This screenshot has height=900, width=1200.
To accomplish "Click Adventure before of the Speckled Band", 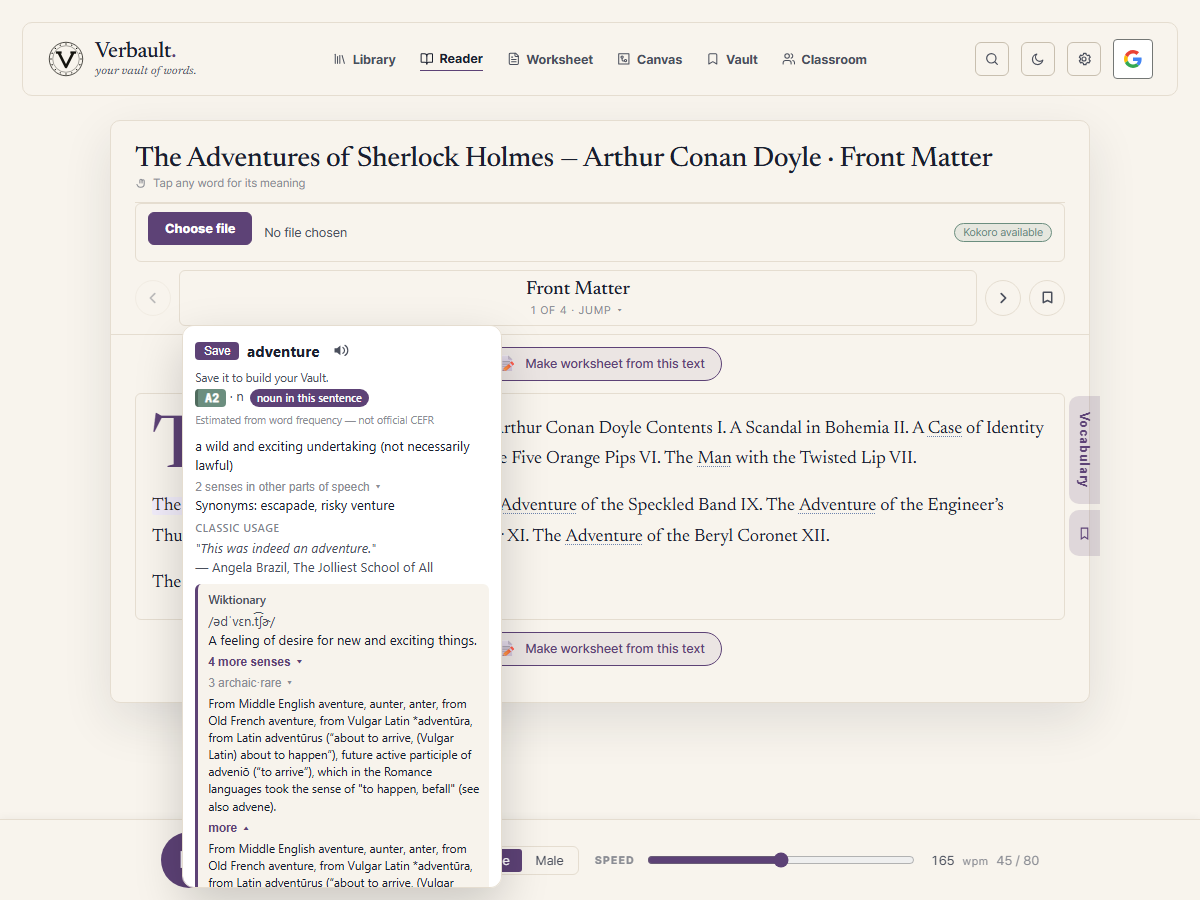I will click(x=538, y=505).
